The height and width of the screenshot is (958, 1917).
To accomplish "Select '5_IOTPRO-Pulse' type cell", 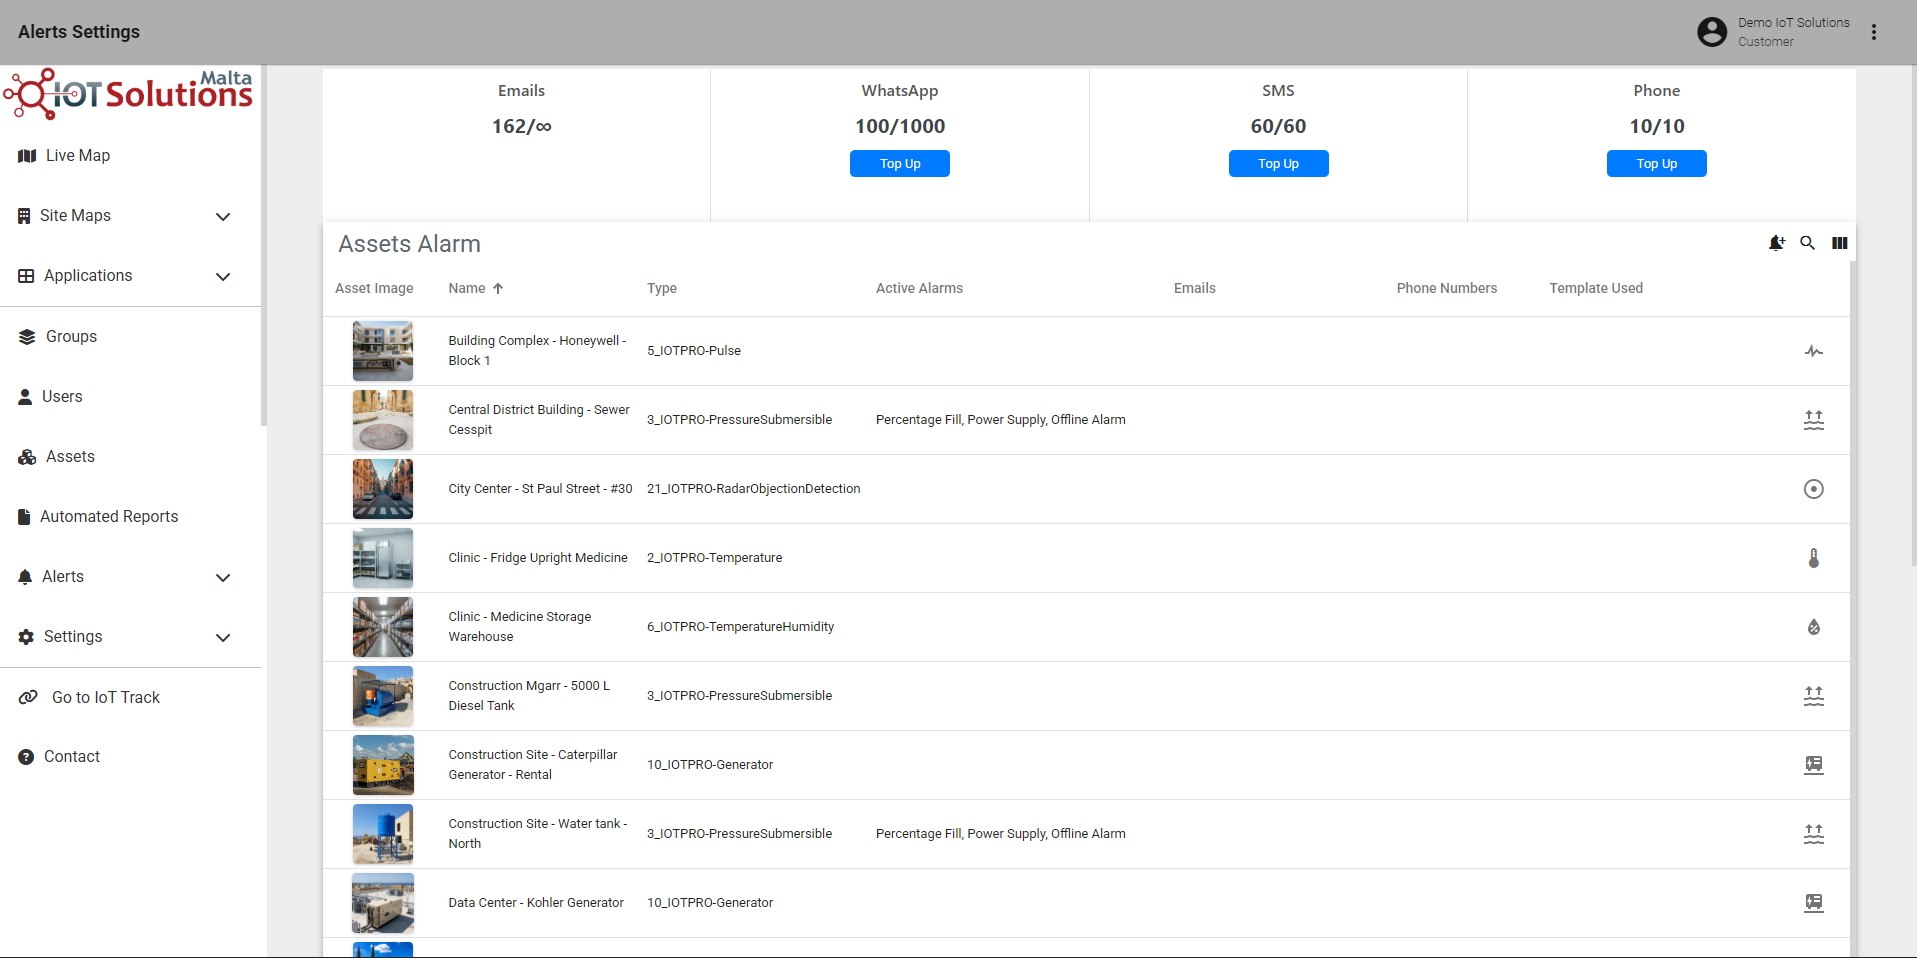I will [693, 351].
